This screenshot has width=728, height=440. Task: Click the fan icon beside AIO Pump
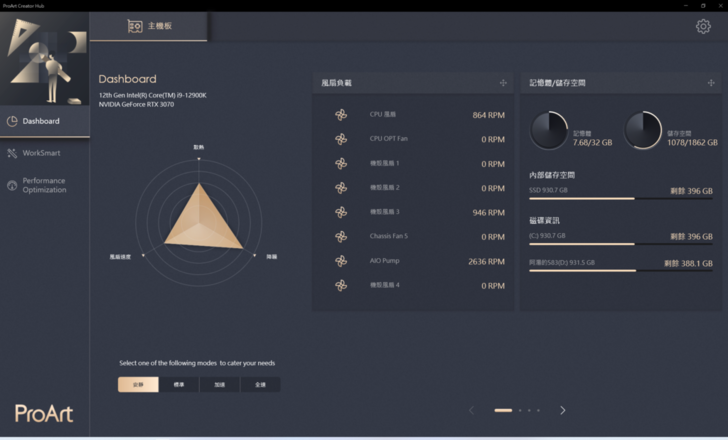tap(341, 261)
